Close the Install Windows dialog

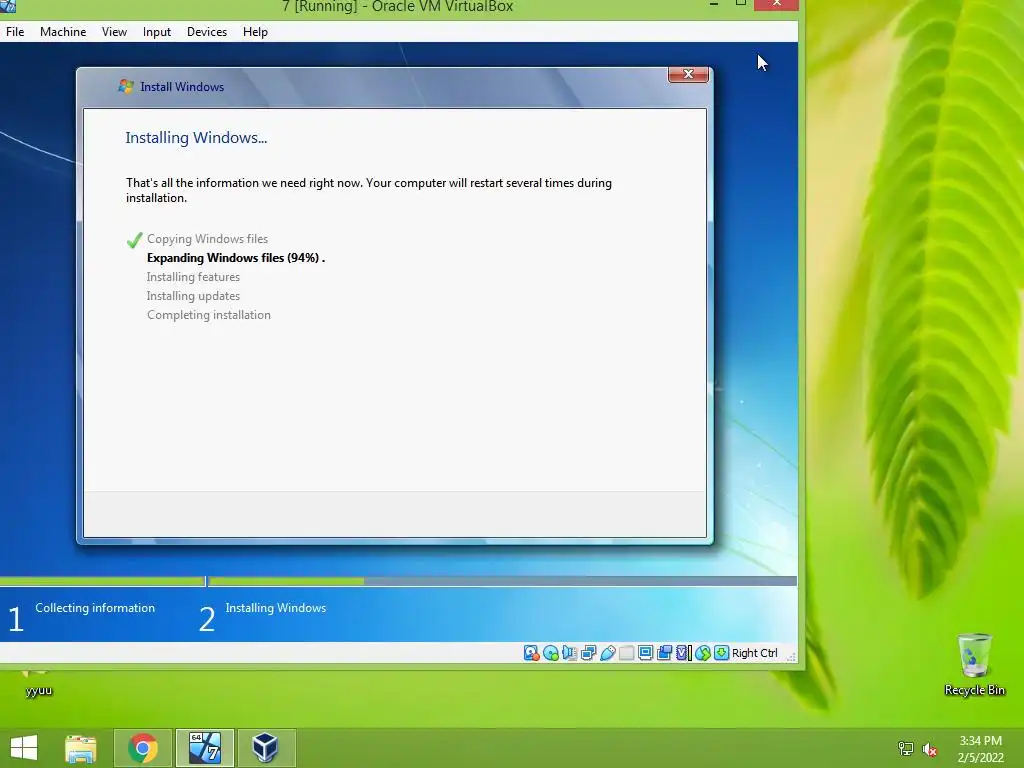(x=688, y=74)
